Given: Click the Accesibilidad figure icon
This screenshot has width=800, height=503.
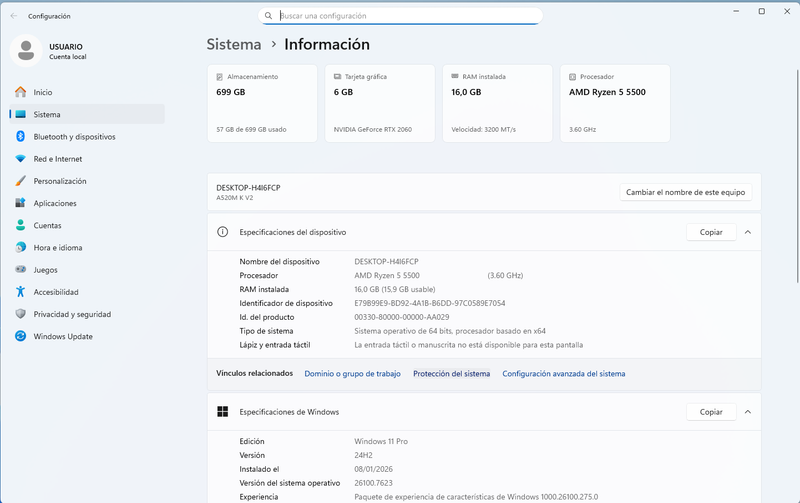Looking at the screenshot, I should pos(20,292).
